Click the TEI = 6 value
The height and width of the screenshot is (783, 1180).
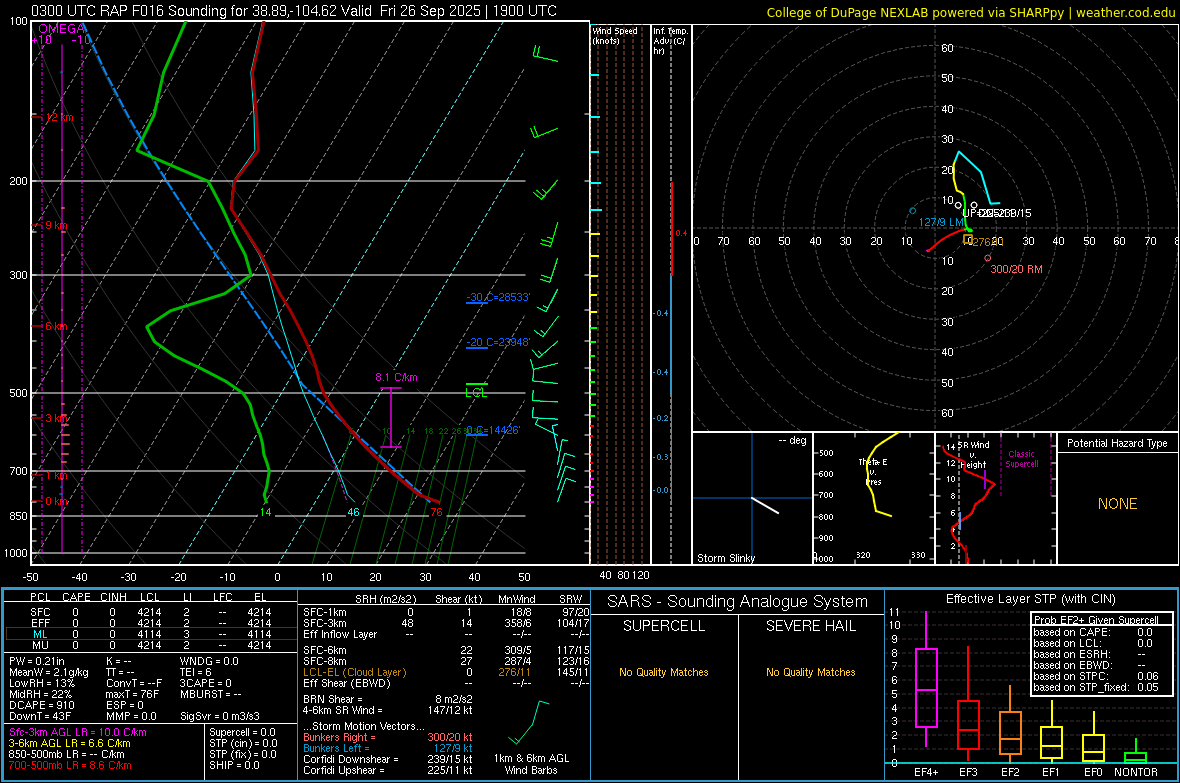(x=196, y=672)
